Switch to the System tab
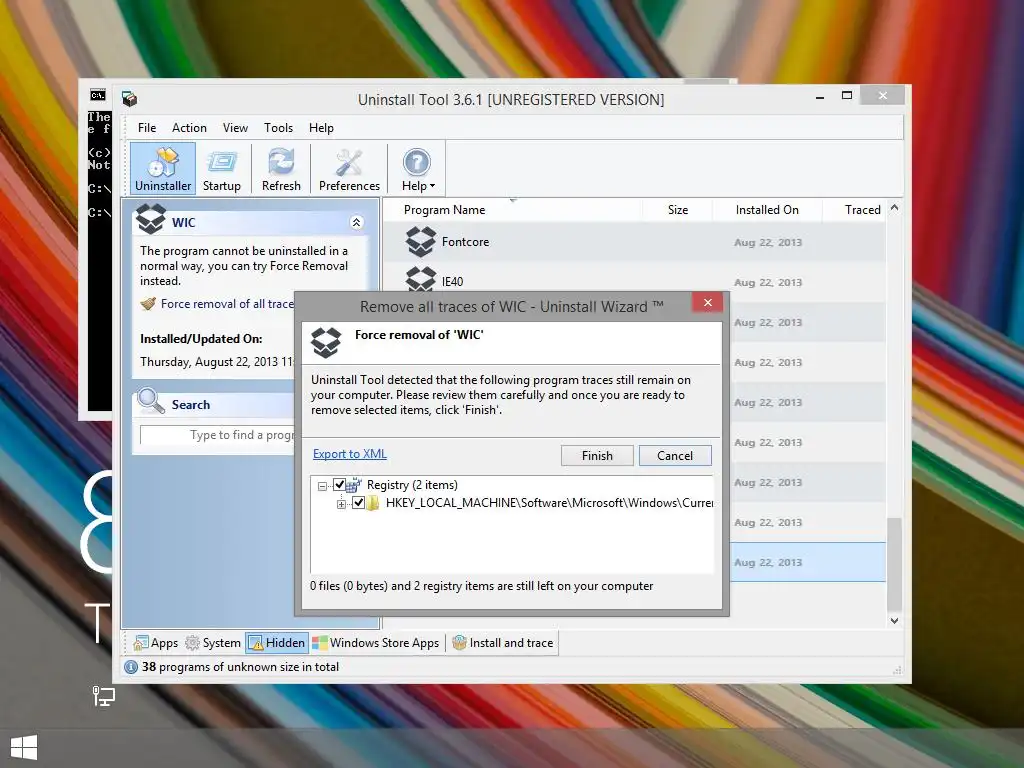 pos(213,643)
